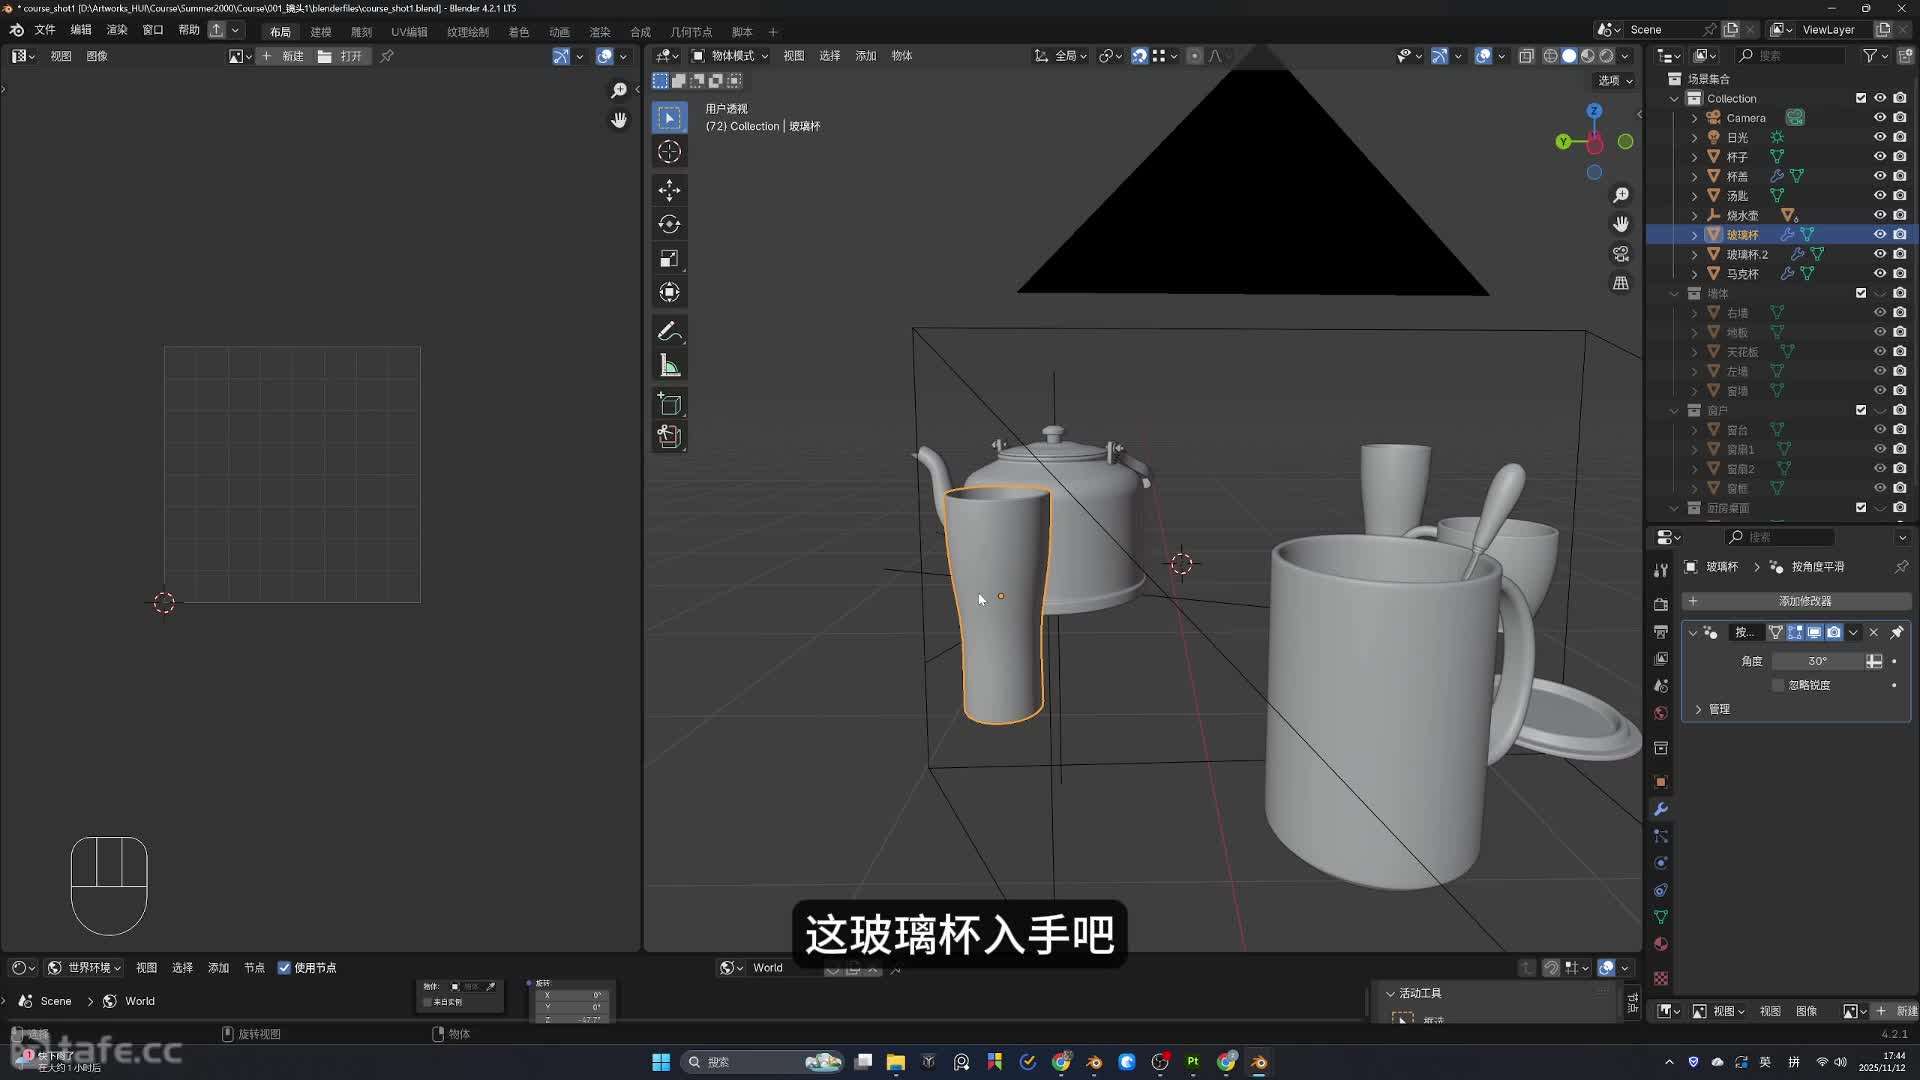Image resolution: width=1920 pixels, height=1080 pixels.
Task: Expand the 管理 section in modifier
Action: click(1698, 709)
